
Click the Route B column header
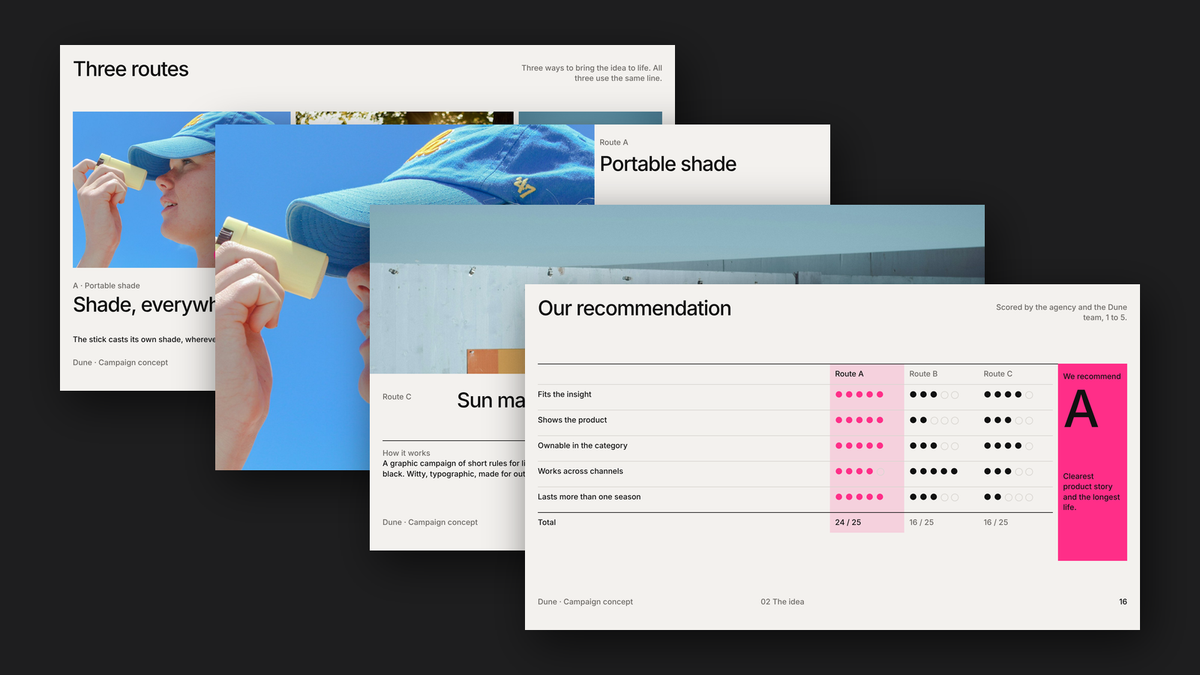[x=923, y=374]
